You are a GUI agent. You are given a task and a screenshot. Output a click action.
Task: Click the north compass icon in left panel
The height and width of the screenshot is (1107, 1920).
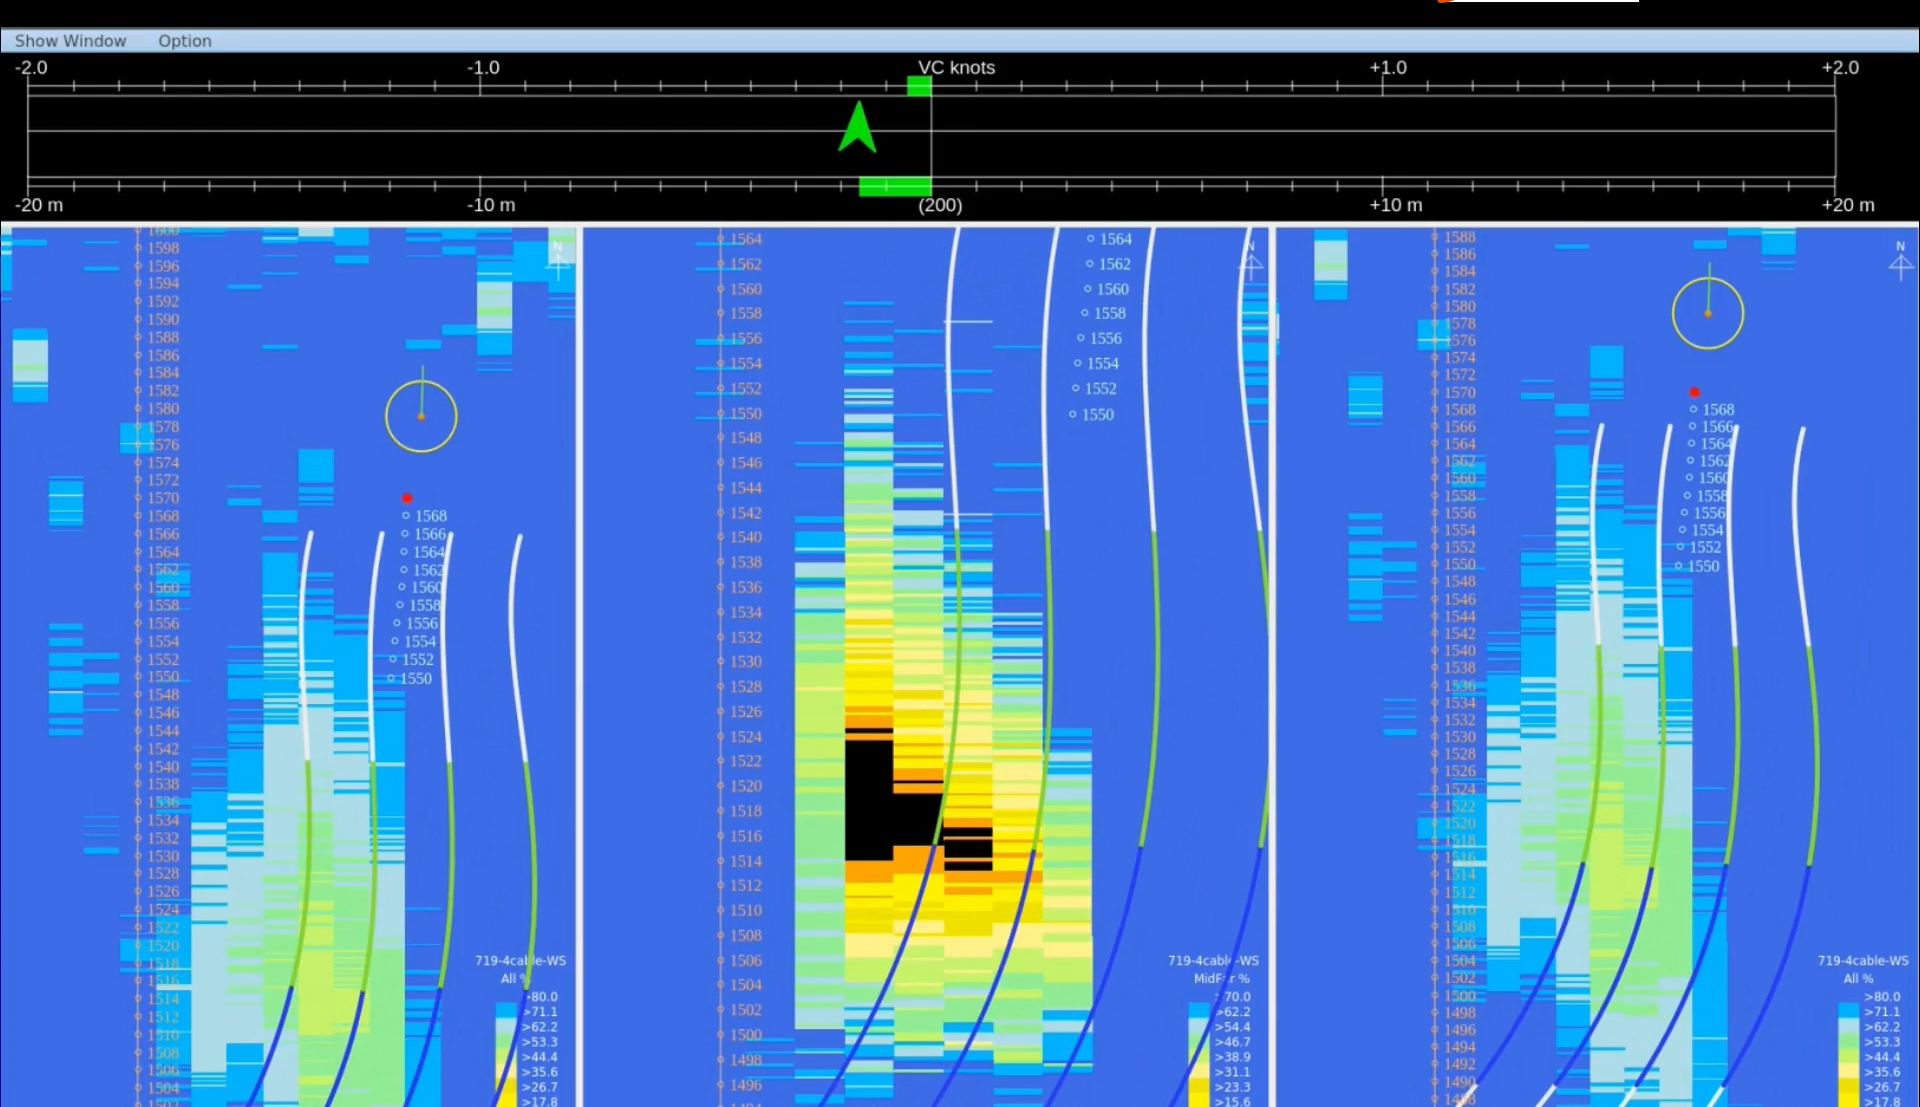558,261
